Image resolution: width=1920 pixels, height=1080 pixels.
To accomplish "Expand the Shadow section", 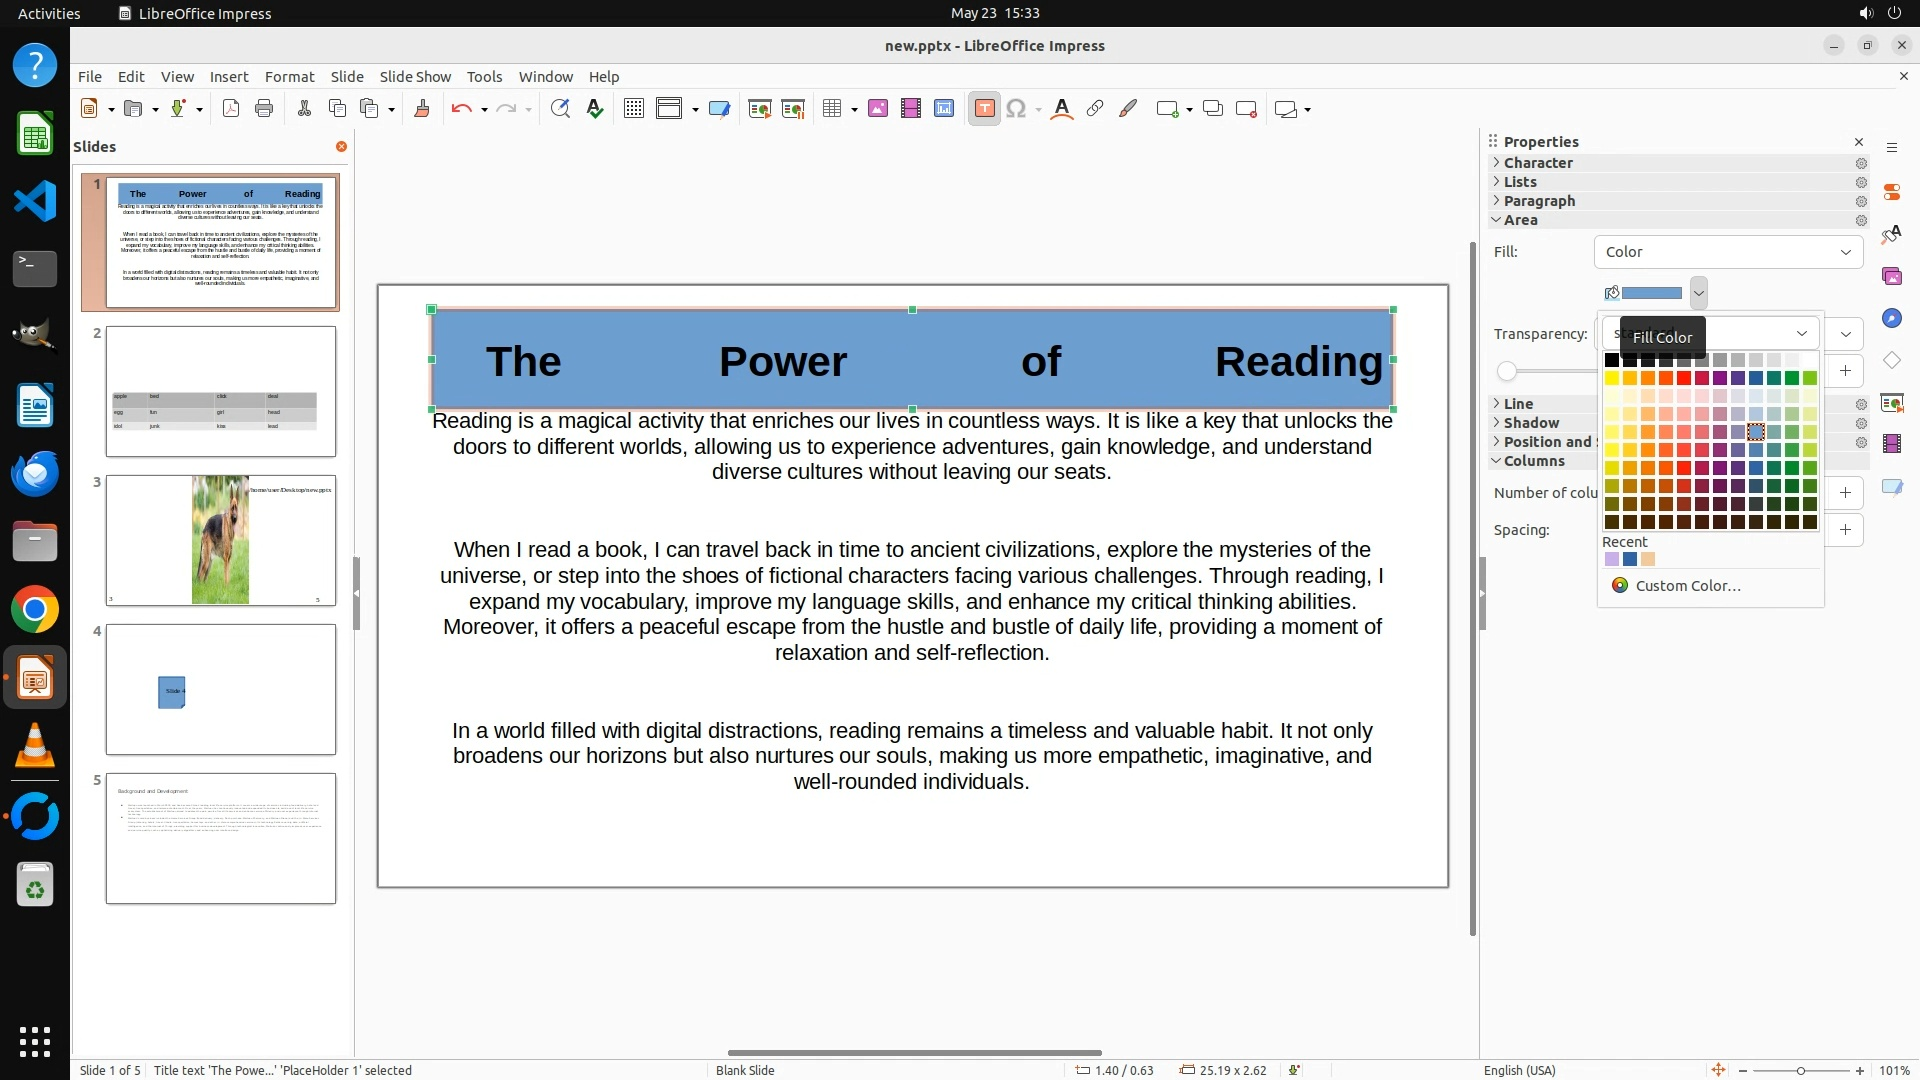I will 1531,423.
